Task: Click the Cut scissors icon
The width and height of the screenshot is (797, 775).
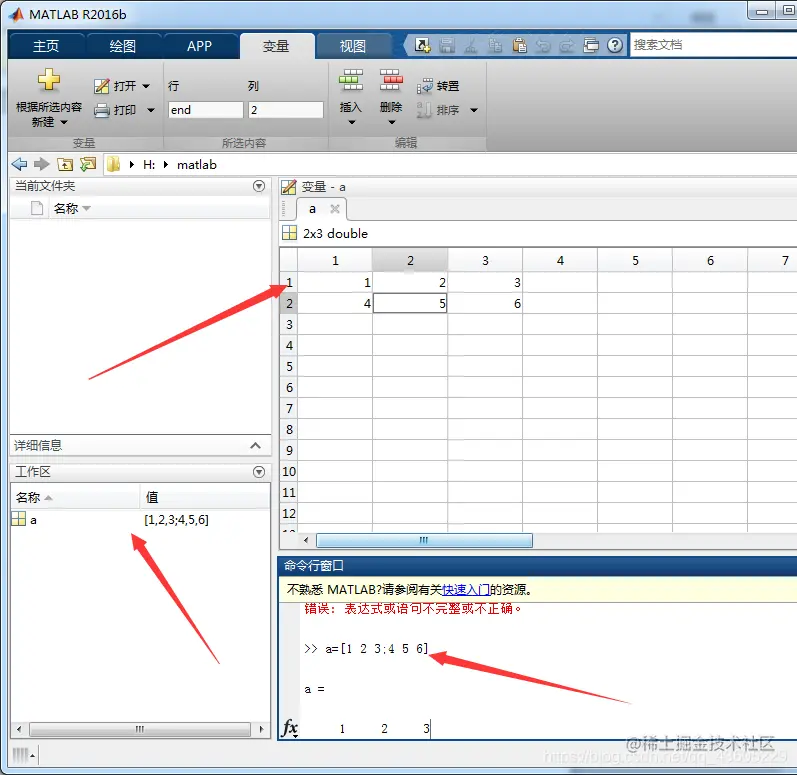Action: coord(471,46)
